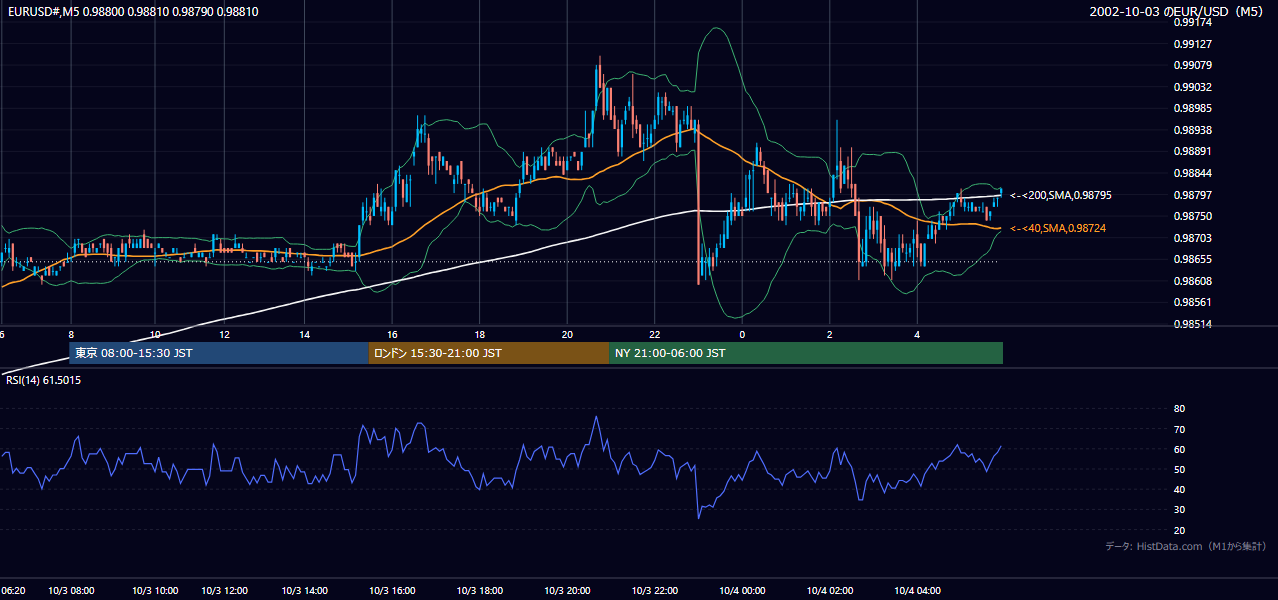1278x600 pixels.
Task: Click price scale value 0.98608
Action: 1193,281
